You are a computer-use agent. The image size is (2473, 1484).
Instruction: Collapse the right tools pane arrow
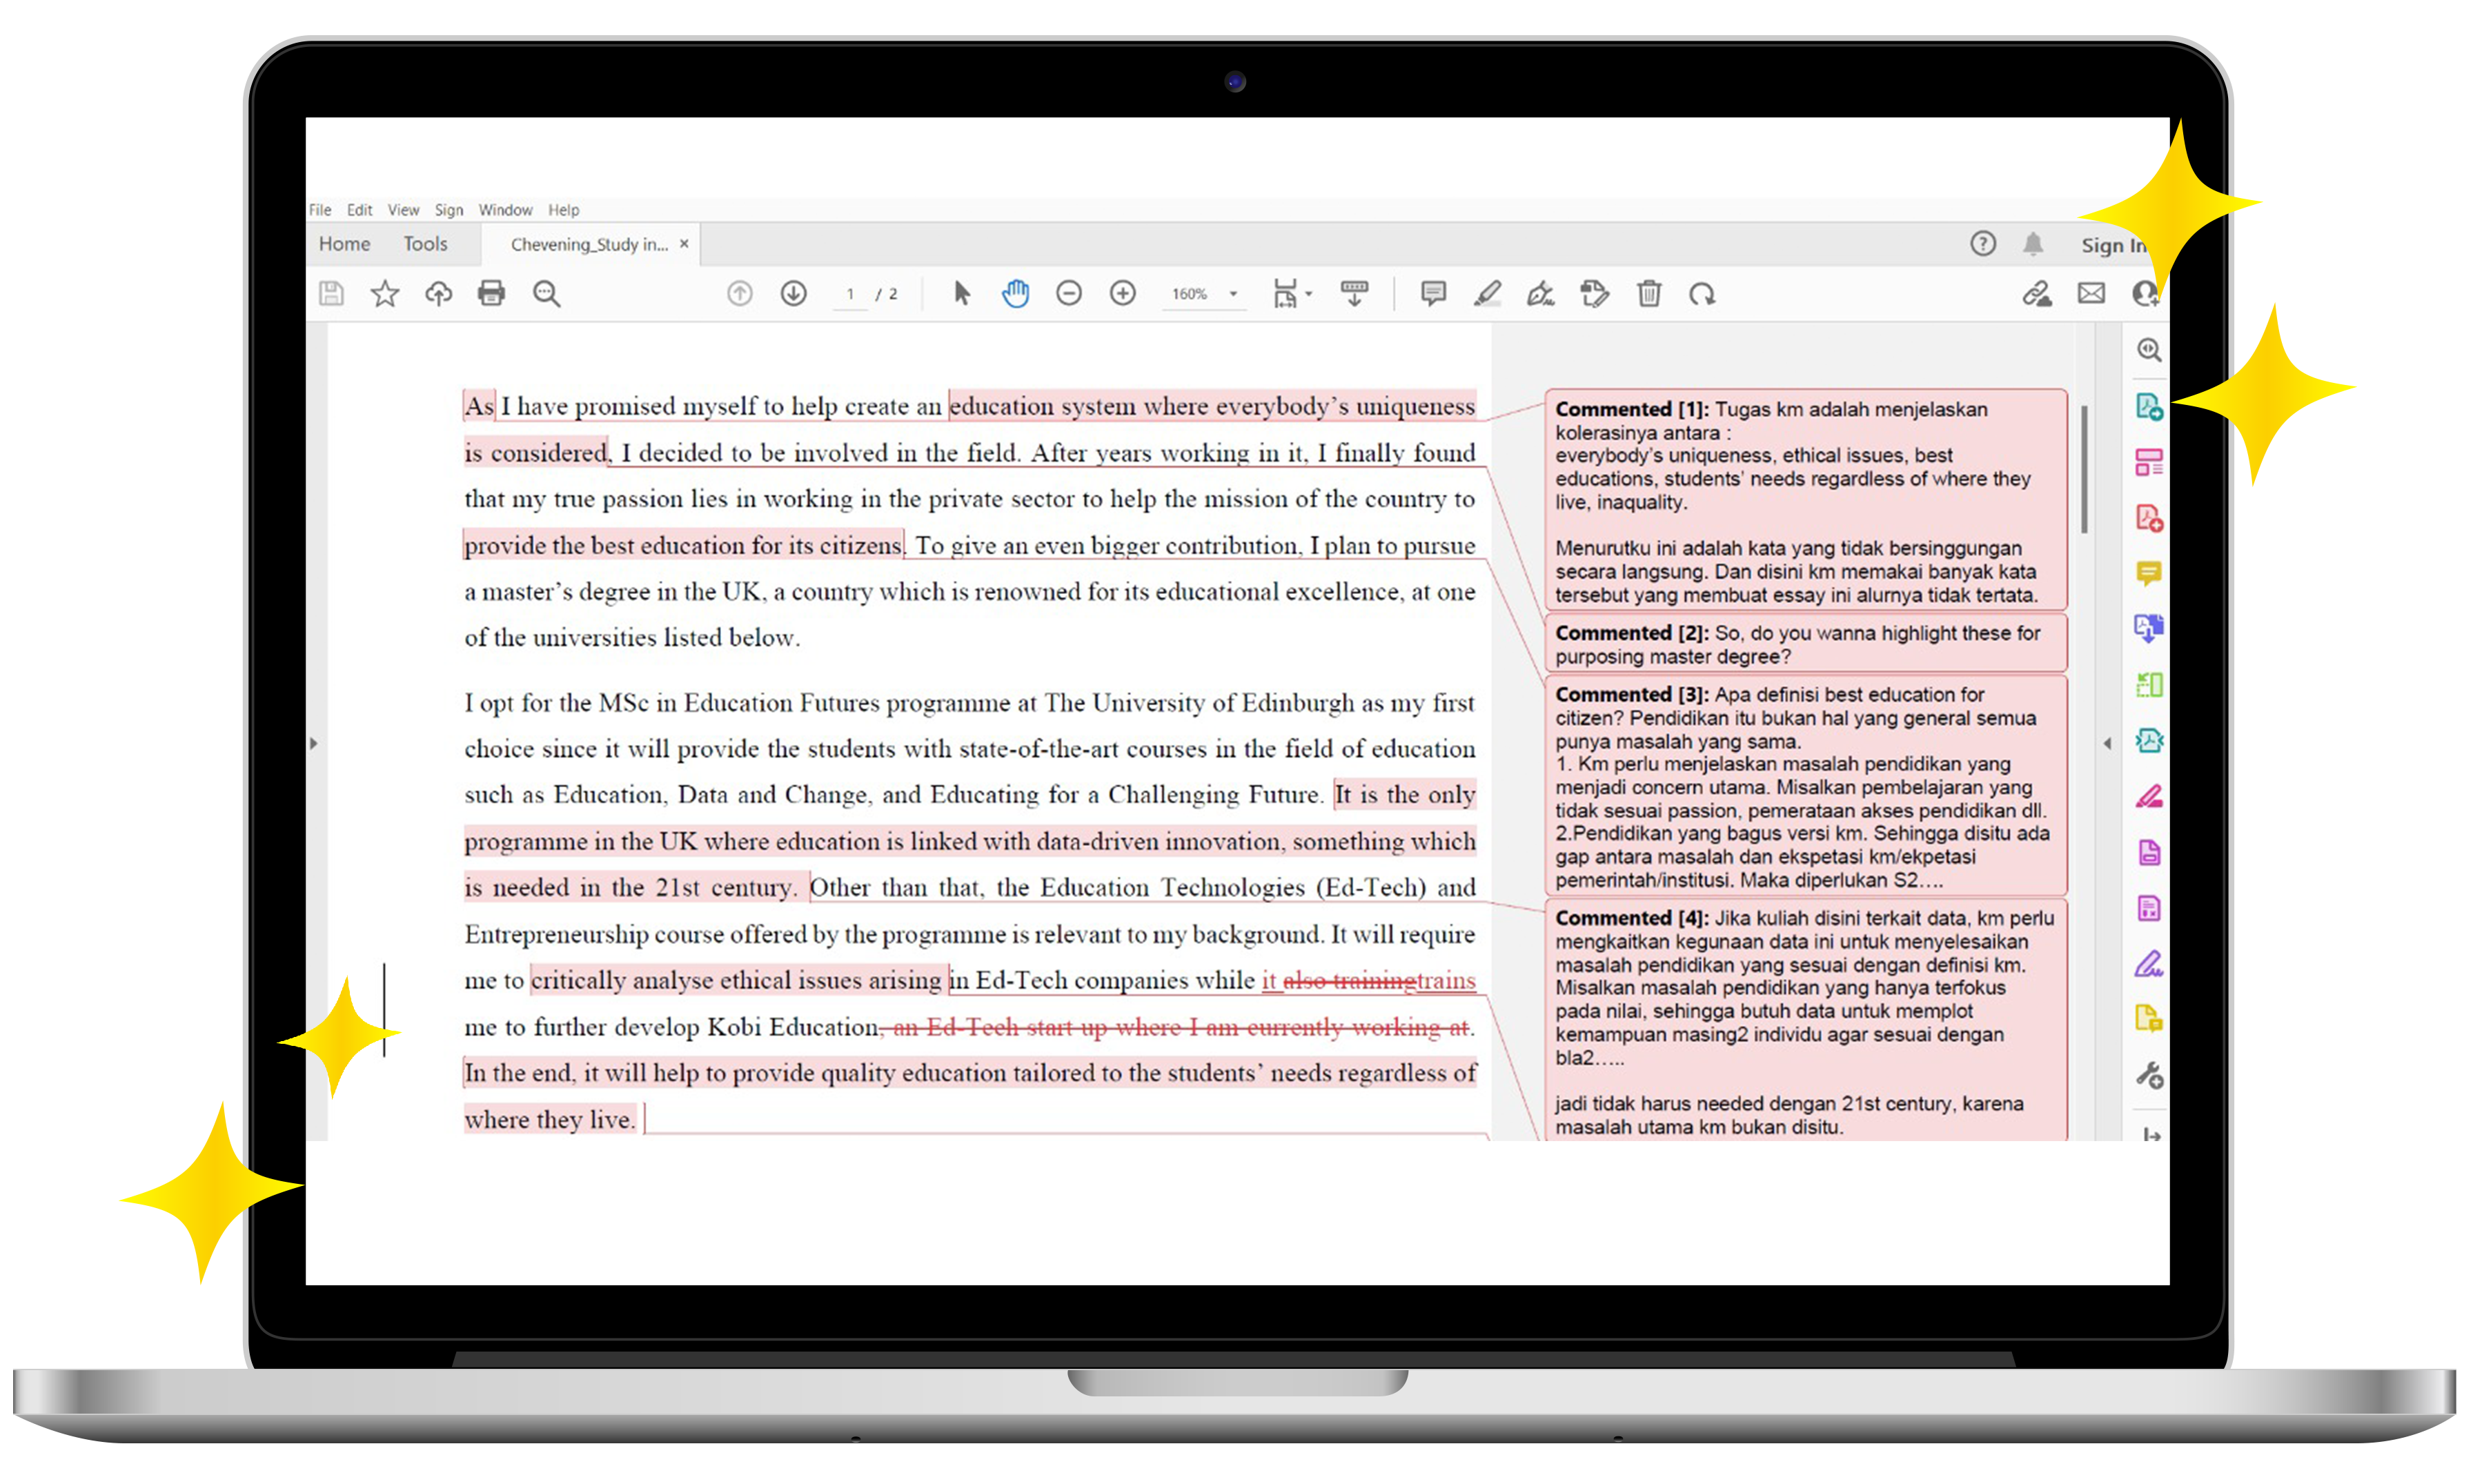(x=2107, y=743)
